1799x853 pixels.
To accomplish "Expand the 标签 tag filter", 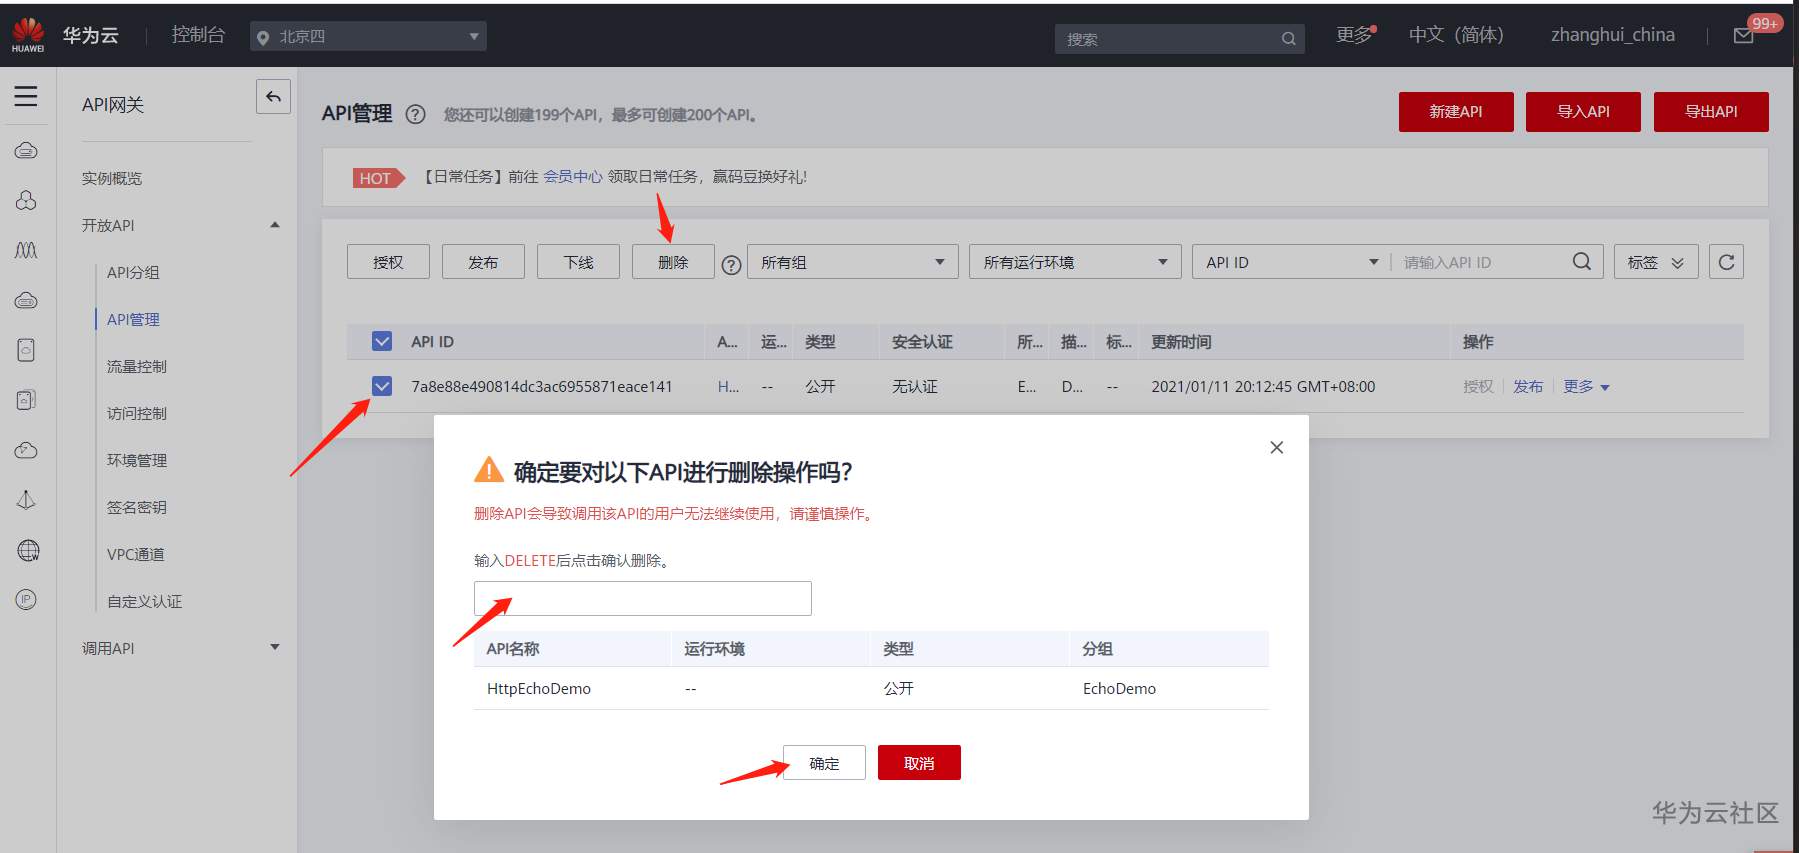I will coord(1656,262).
